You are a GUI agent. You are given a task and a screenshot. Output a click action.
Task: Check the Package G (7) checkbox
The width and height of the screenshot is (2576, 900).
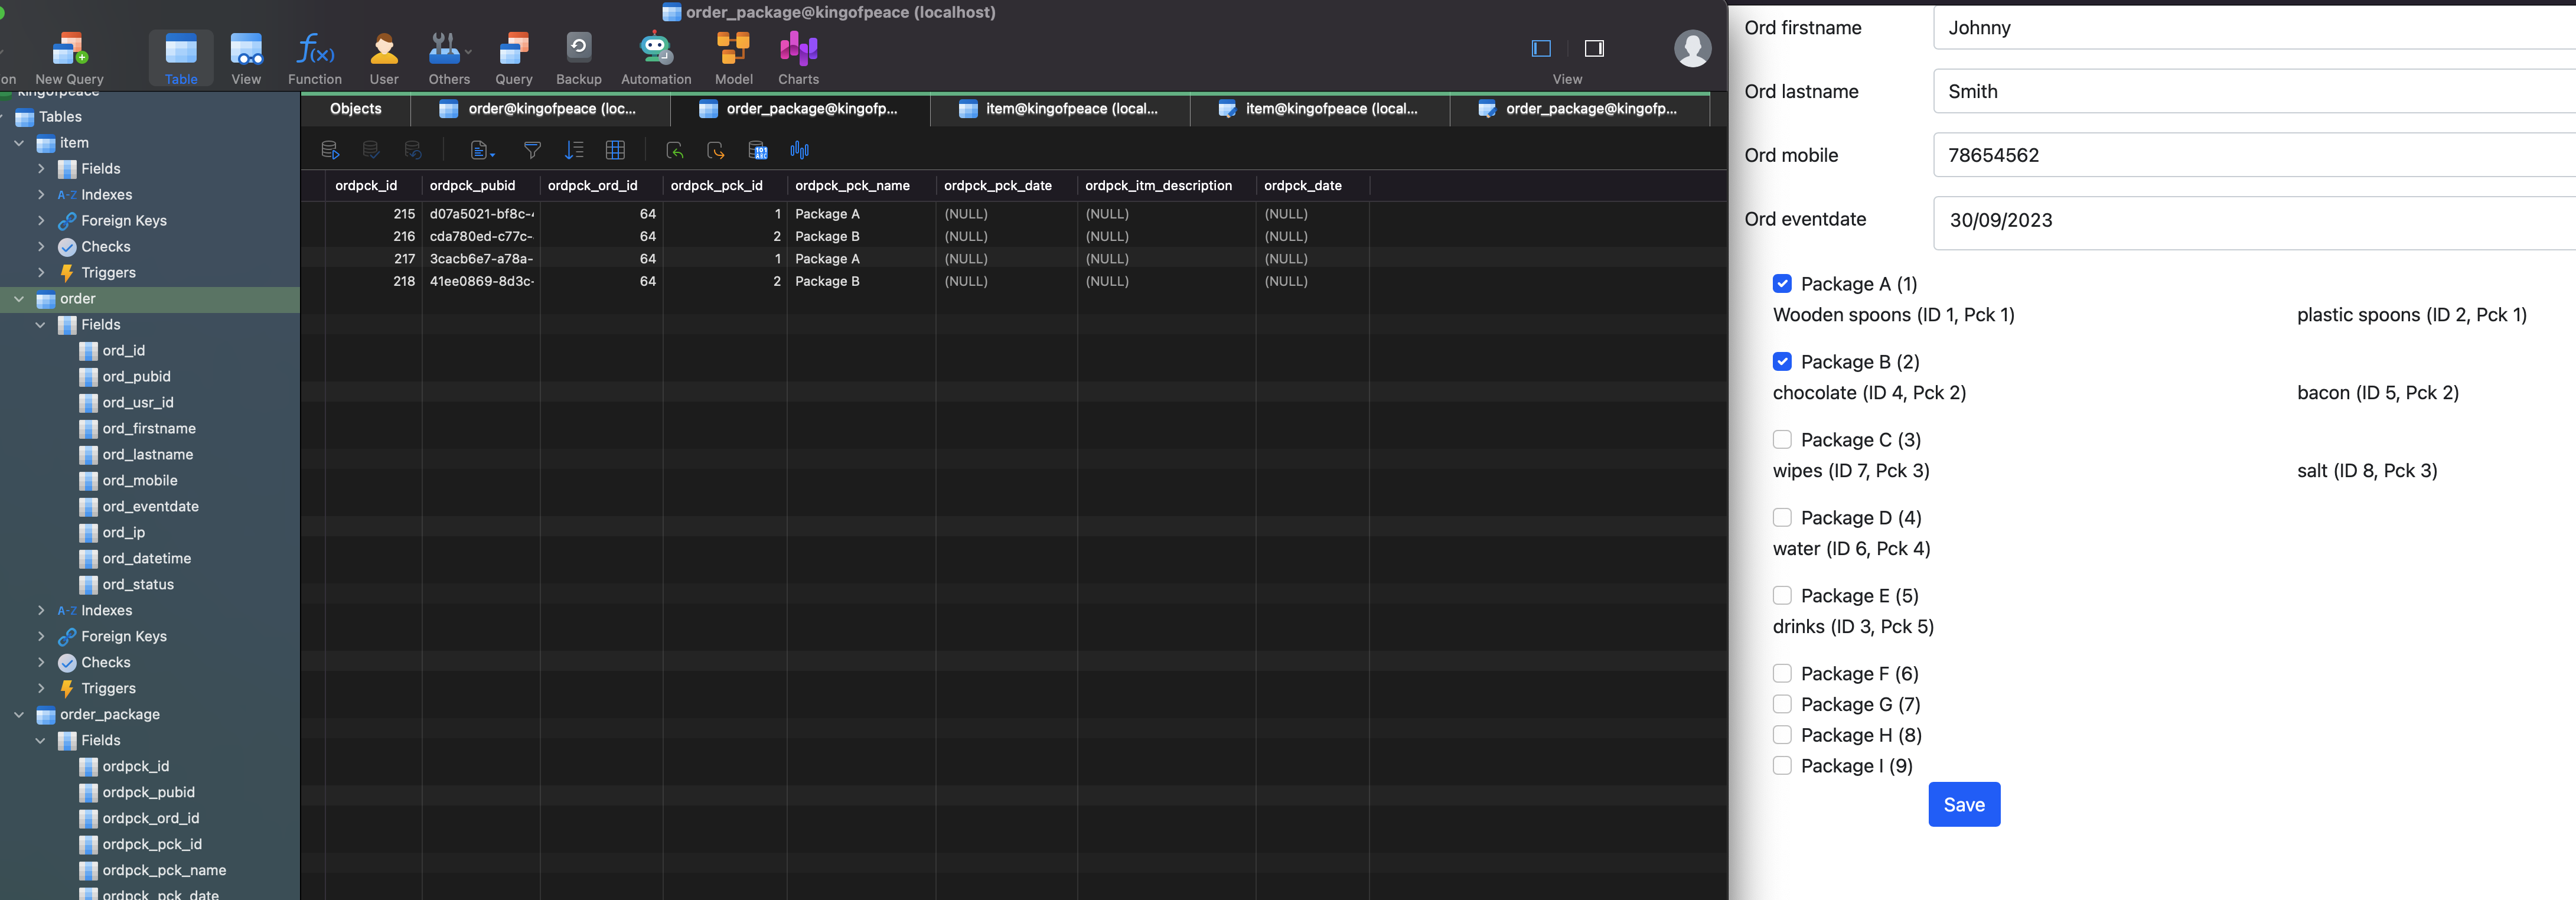click(x=1782, y=704)
